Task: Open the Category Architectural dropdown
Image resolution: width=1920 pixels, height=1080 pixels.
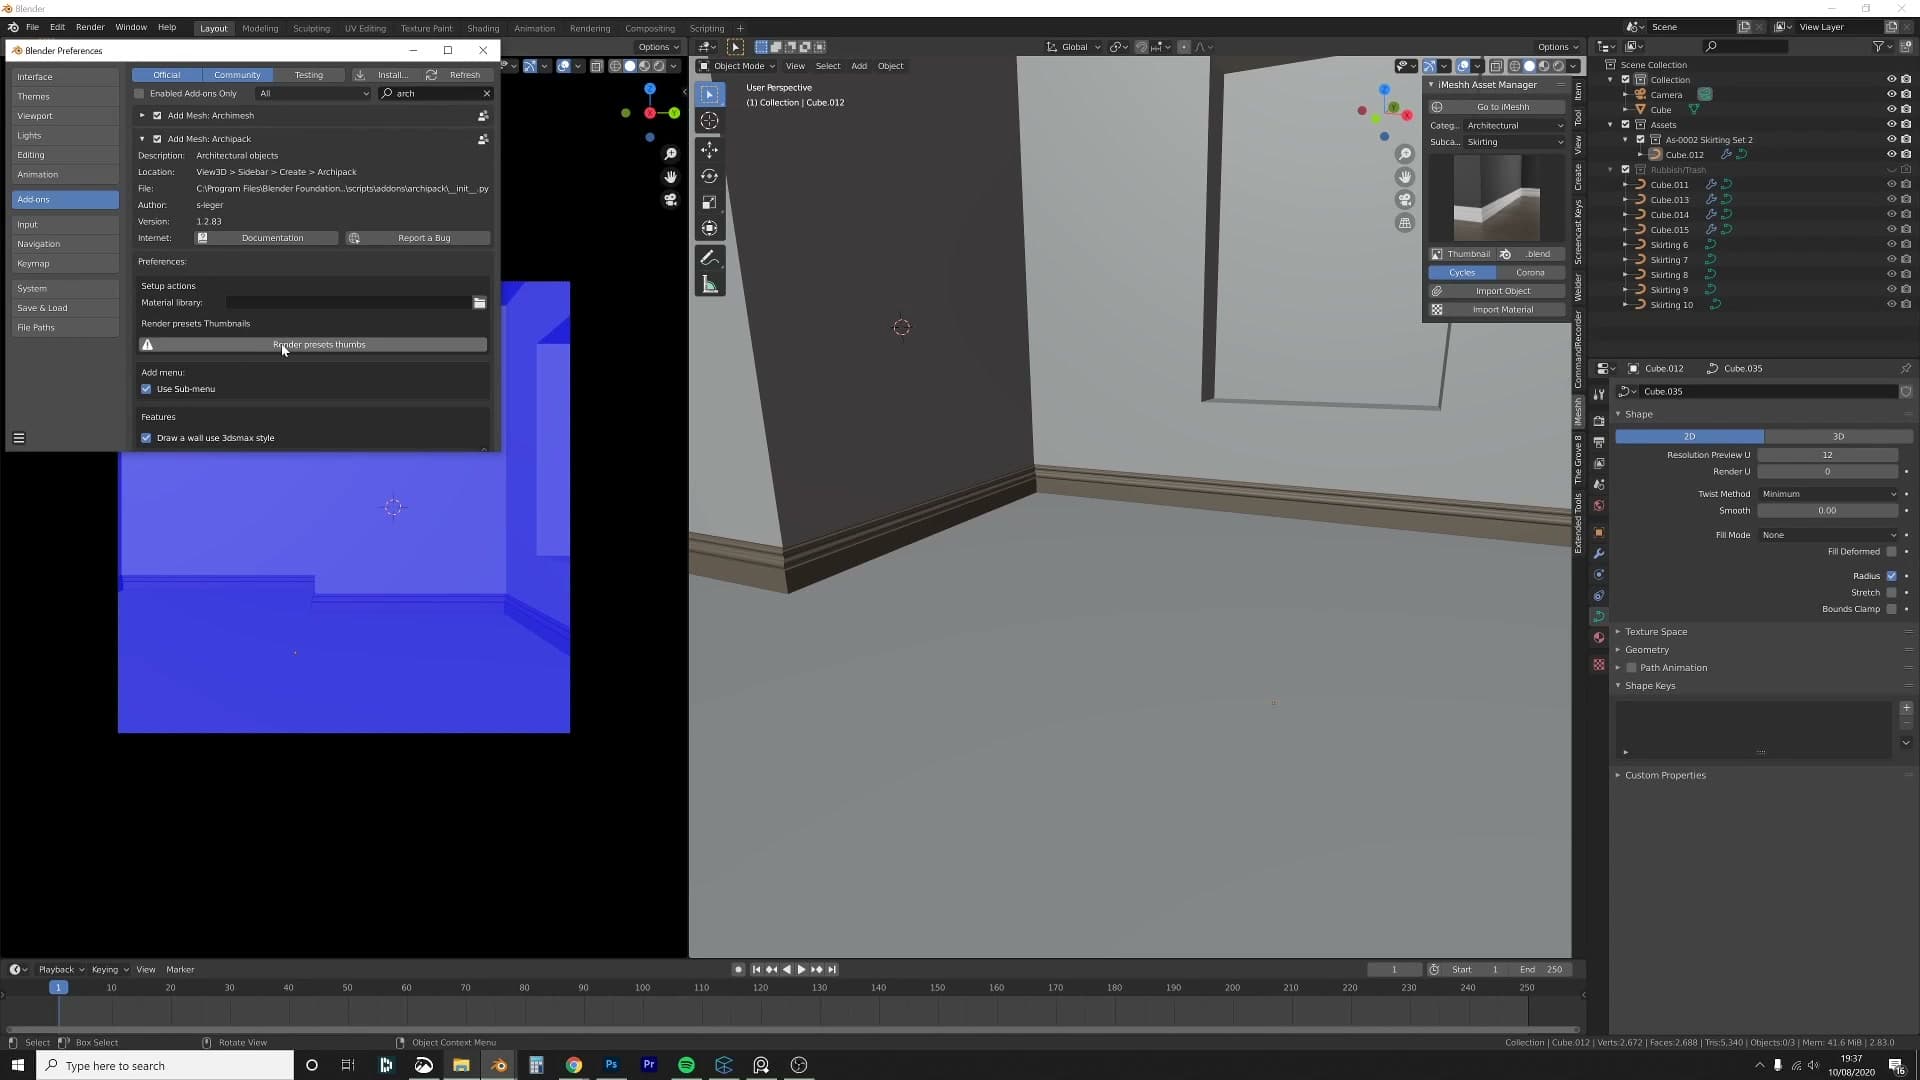Action: pos(1515,126)
